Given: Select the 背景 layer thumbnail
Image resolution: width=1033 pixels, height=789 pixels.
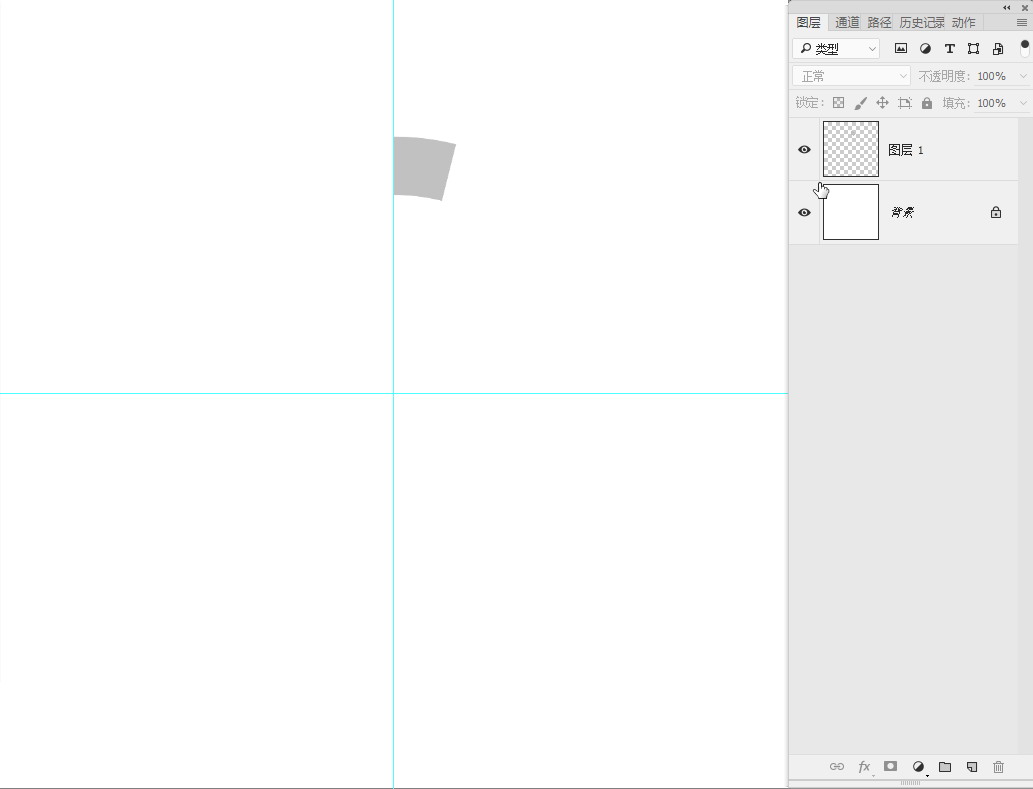Looking at the screenshot, I should tap(851, 212).
